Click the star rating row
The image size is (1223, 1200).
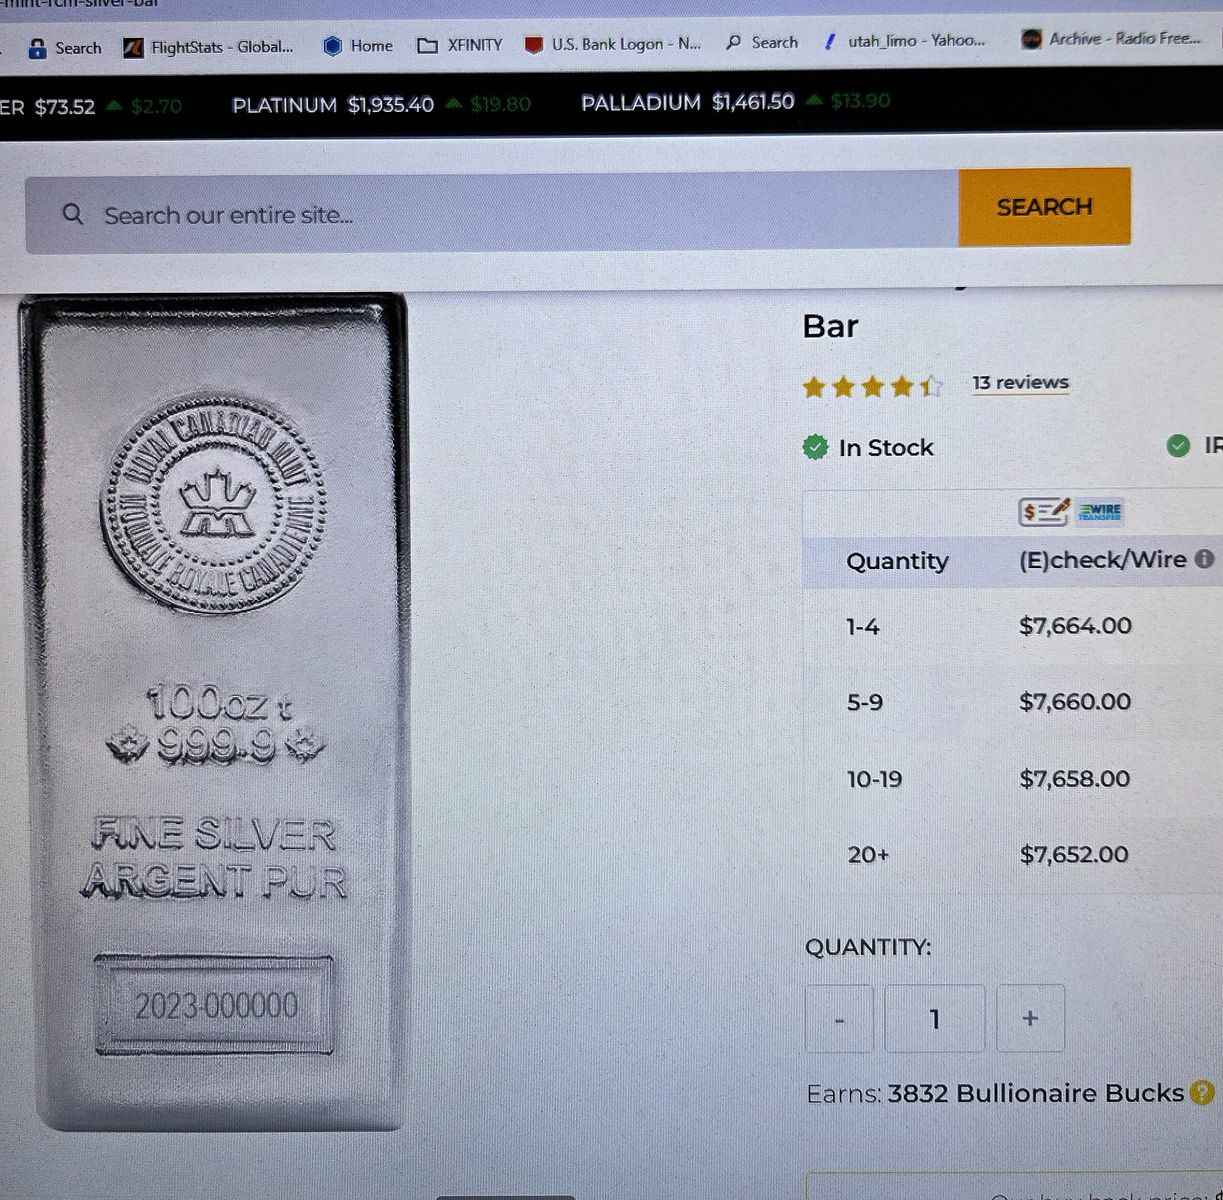pyautogui.click(x=872, y=386)
